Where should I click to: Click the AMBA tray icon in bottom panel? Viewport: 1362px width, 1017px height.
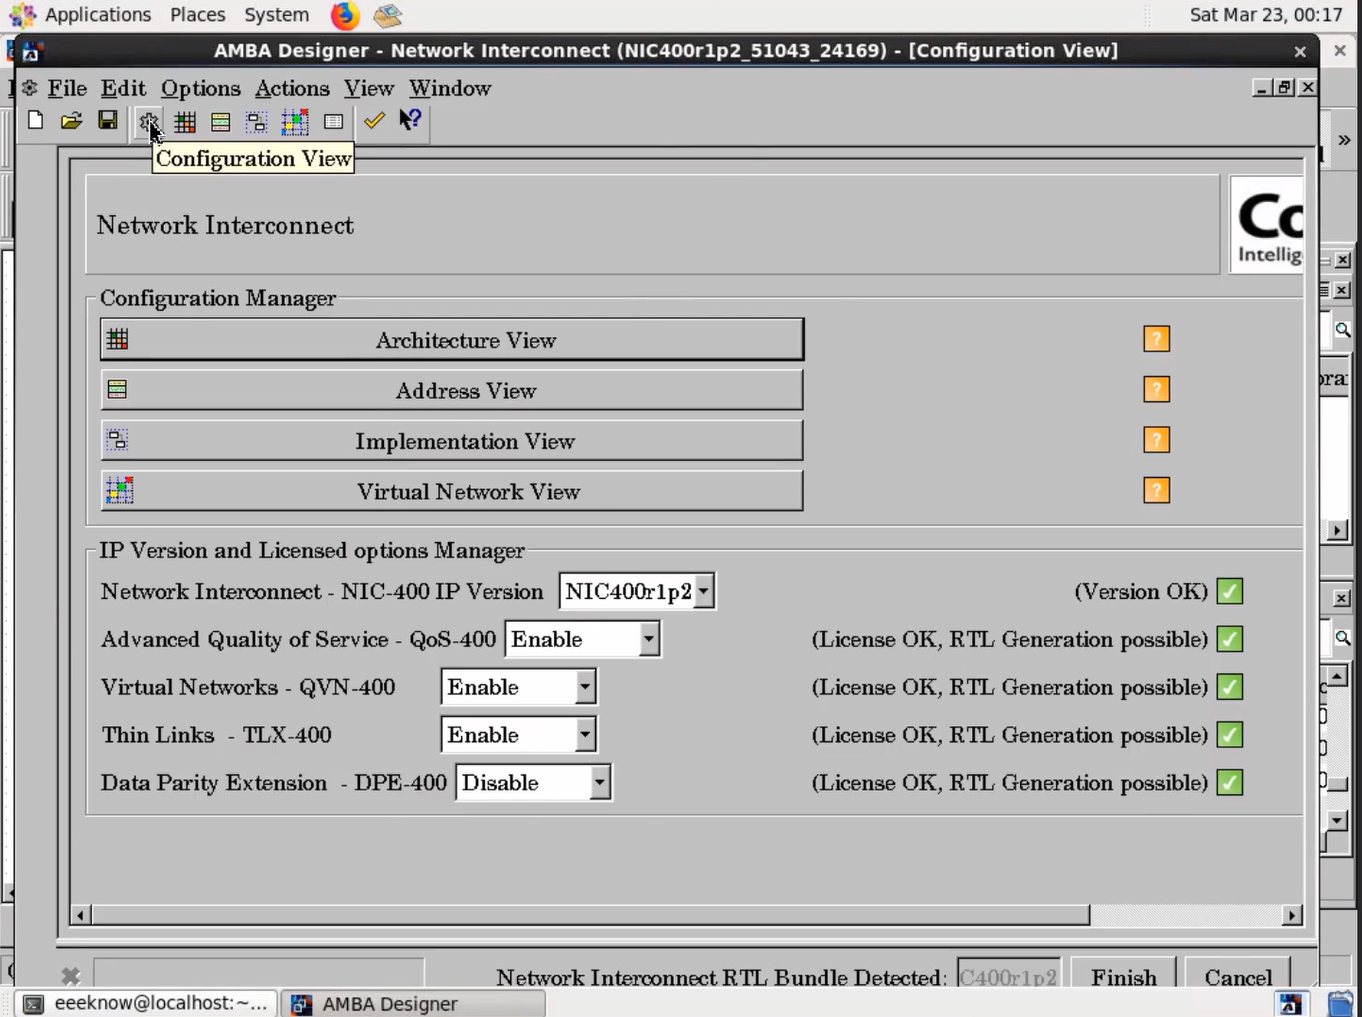click(x=1290, y=1004)
